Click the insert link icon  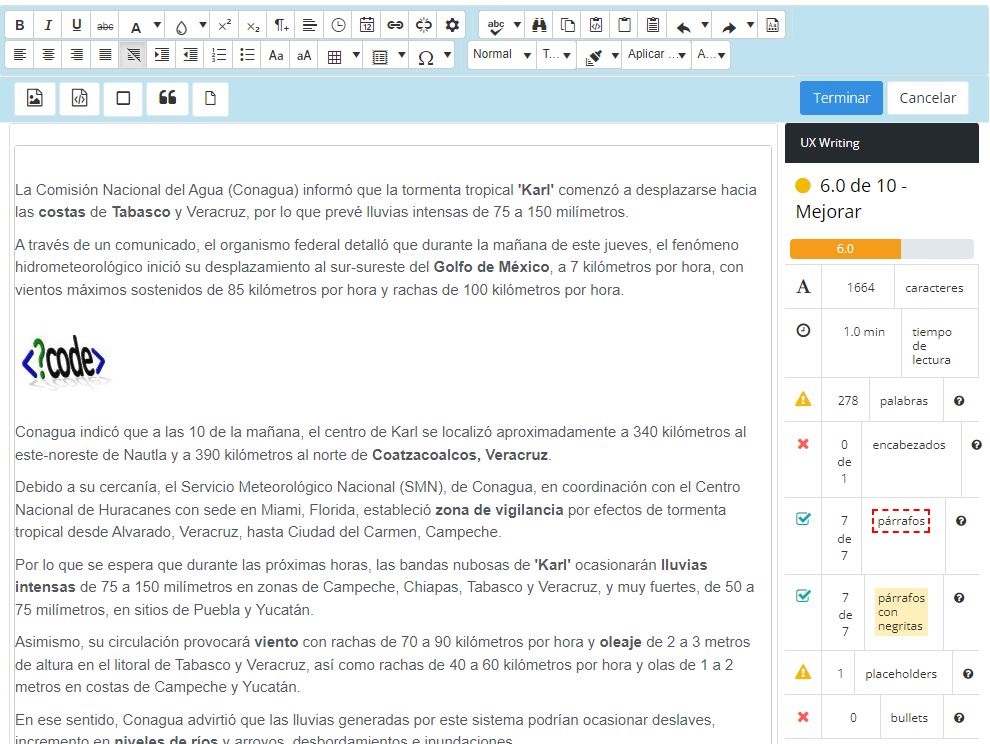[x=394, y=25]
